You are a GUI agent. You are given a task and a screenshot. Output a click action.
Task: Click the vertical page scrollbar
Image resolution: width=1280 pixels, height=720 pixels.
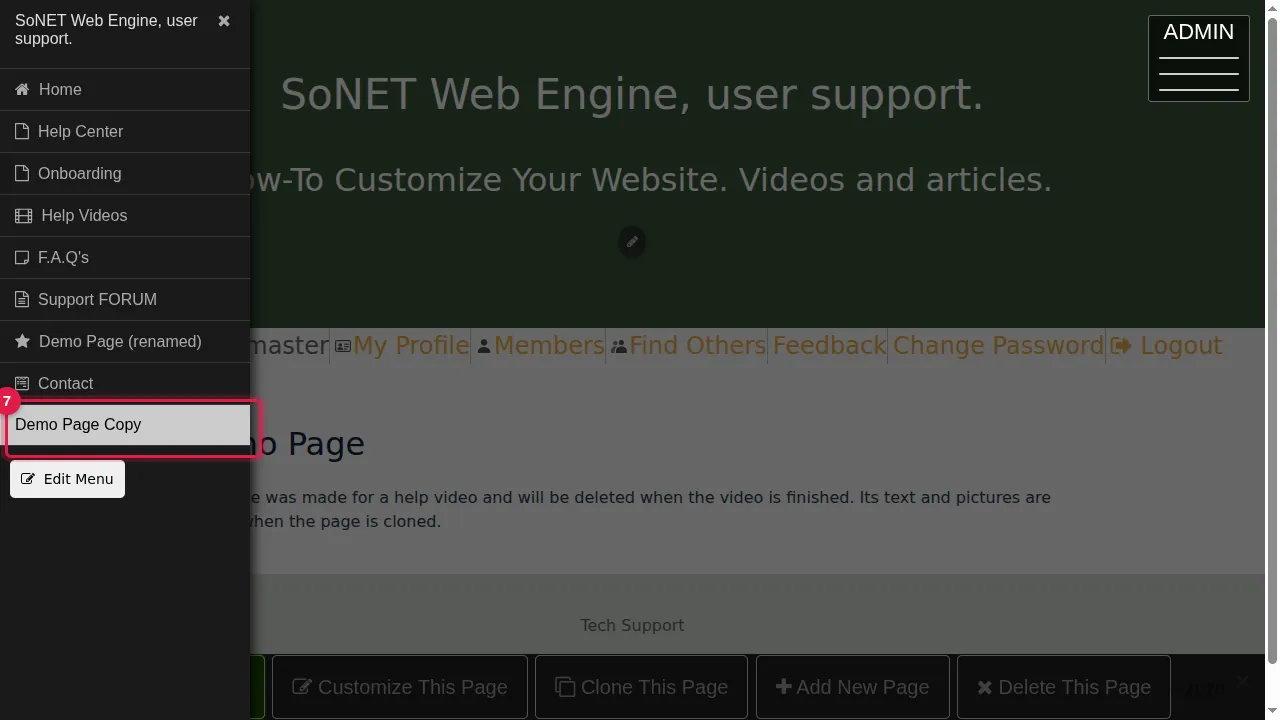[x=1272, y=340]
